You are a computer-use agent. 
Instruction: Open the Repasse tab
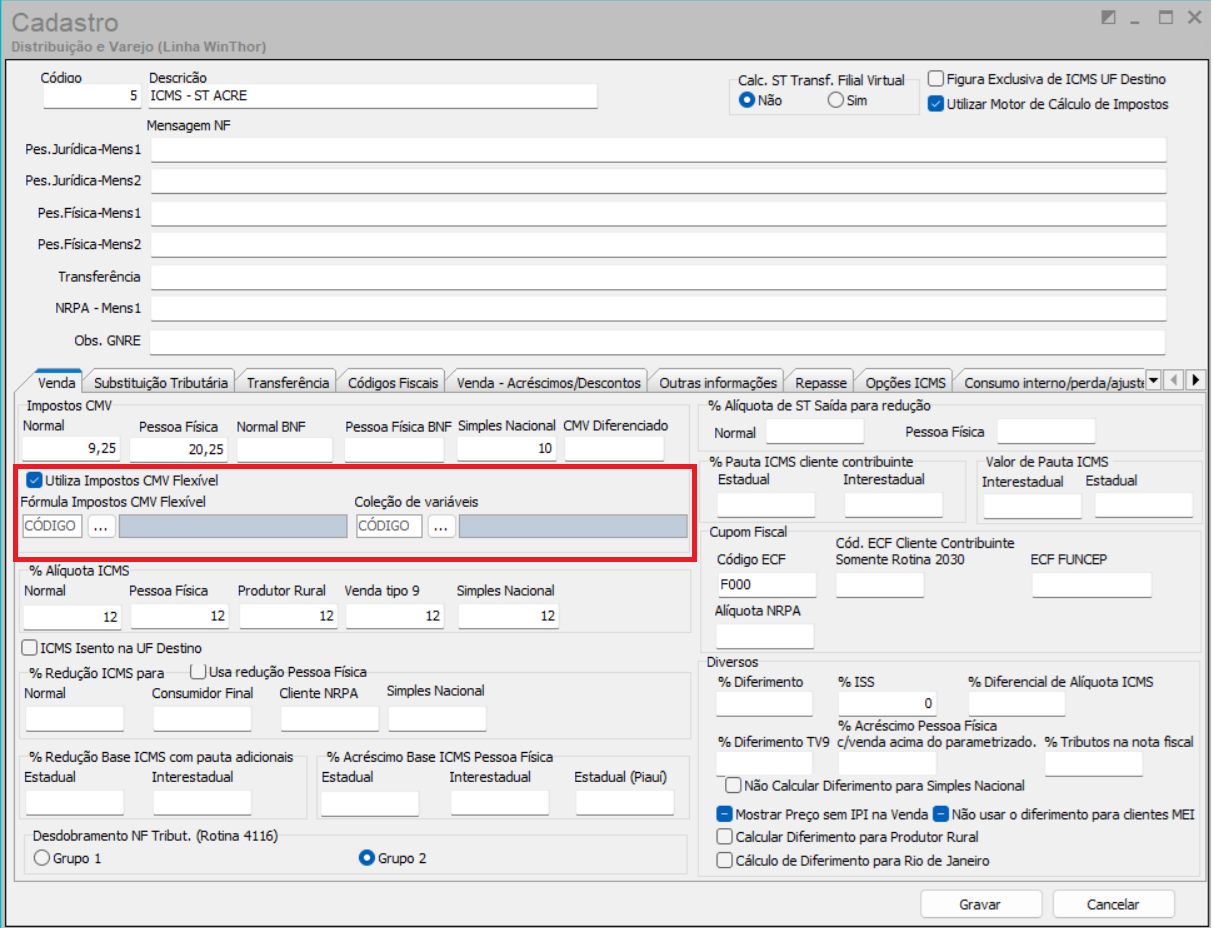(x=821, y=382)
